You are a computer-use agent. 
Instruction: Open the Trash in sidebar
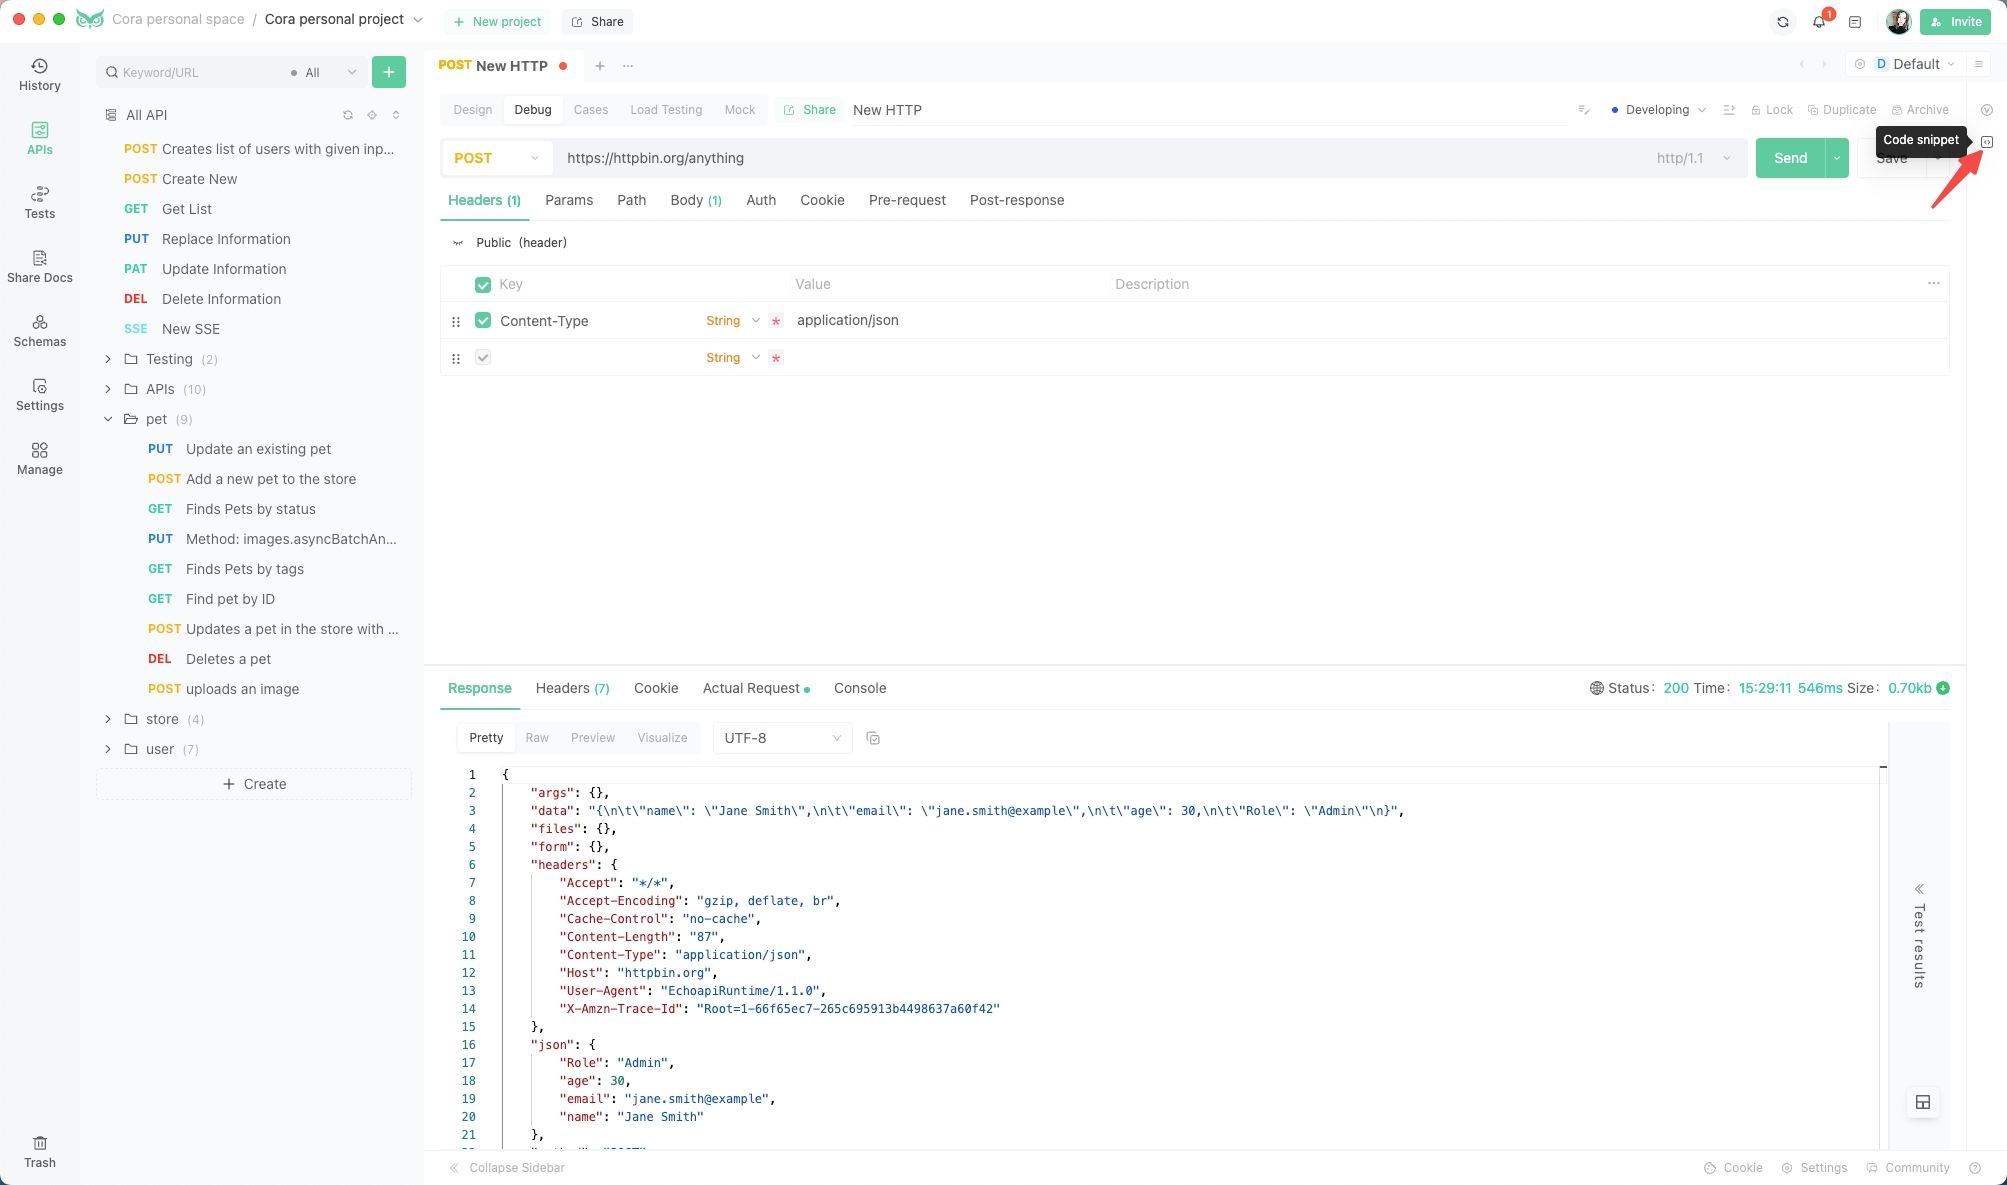pyautogui.click(x=40, y=1151)
